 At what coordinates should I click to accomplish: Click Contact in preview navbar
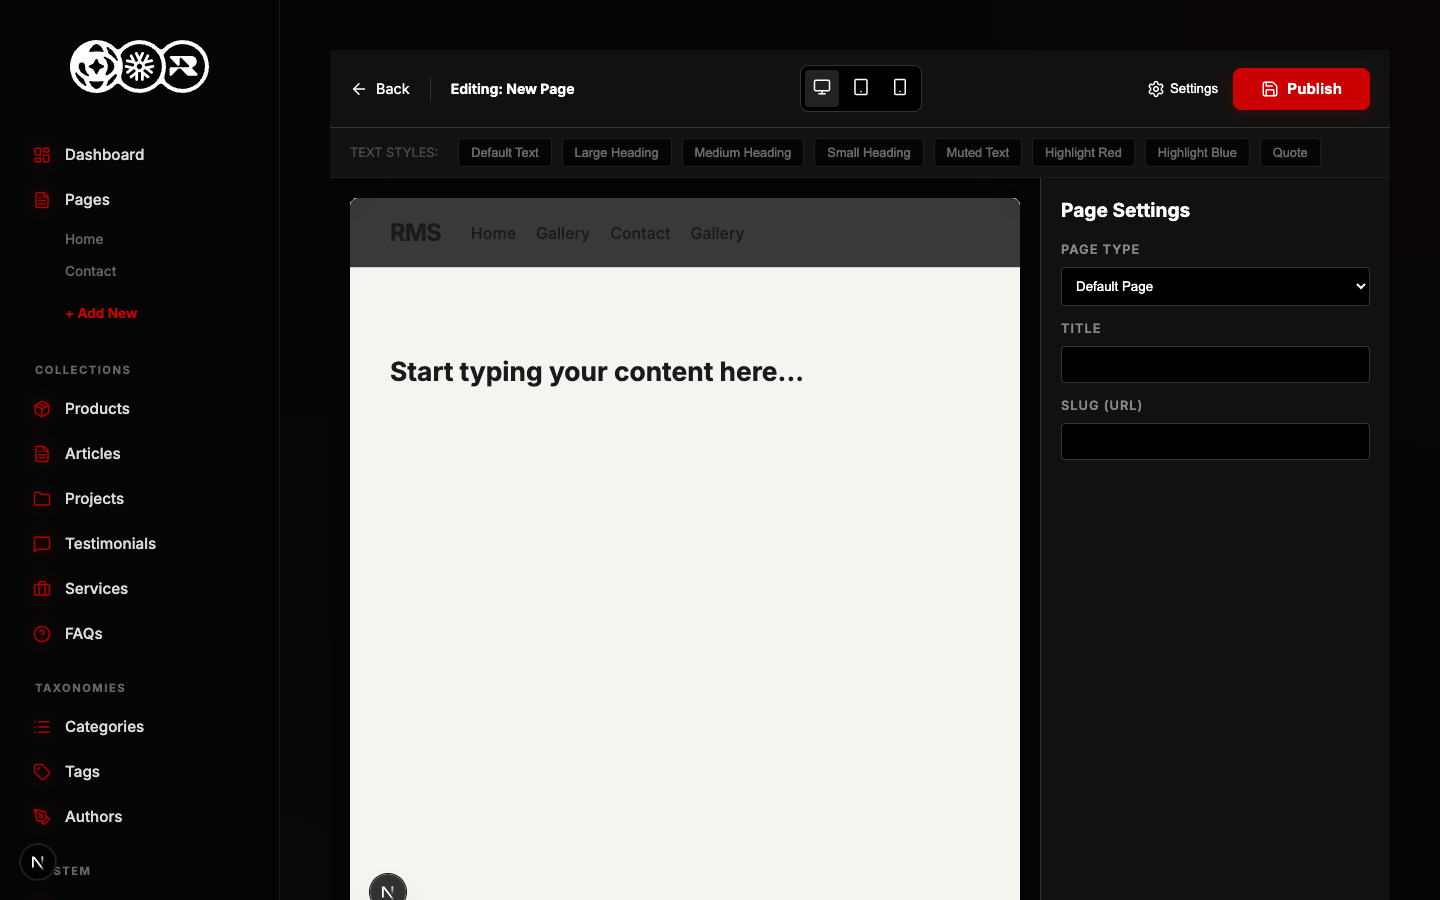click(x=640, y=233)
